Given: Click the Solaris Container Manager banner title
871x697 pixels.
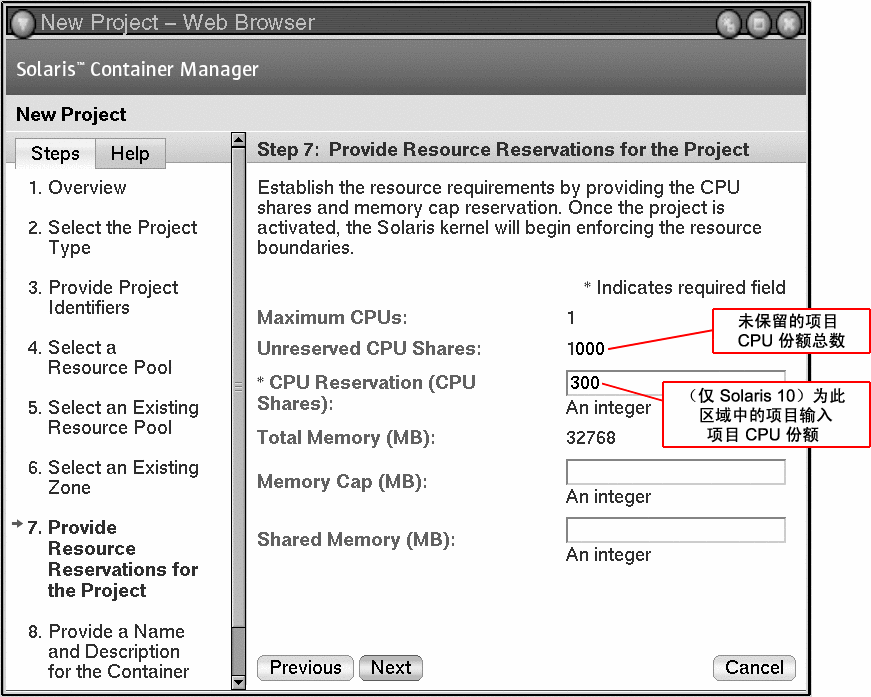Looking at the screenshot, I should (x=137, y=69).
